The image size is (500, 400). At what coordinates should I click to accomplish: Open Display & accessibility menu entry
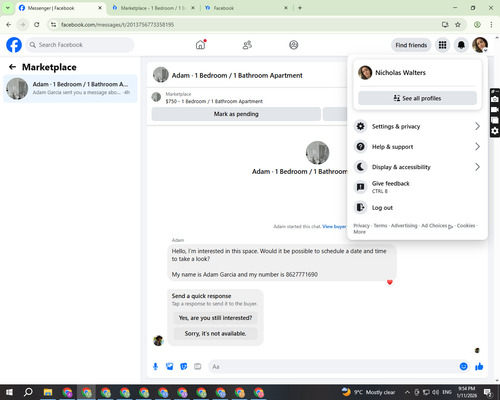[417, 167]
